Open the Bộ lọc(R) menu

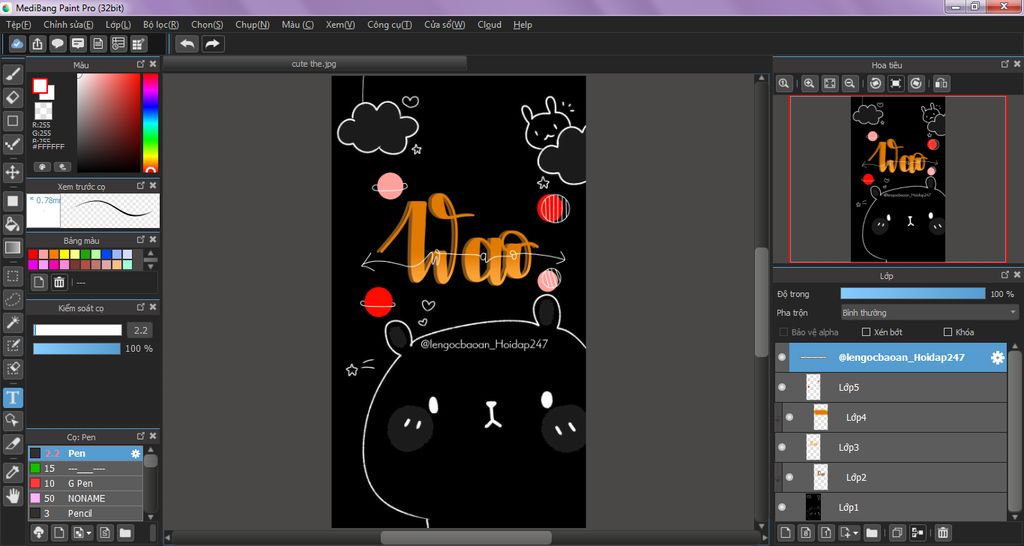pyautogui.click(x=161, y=25)
